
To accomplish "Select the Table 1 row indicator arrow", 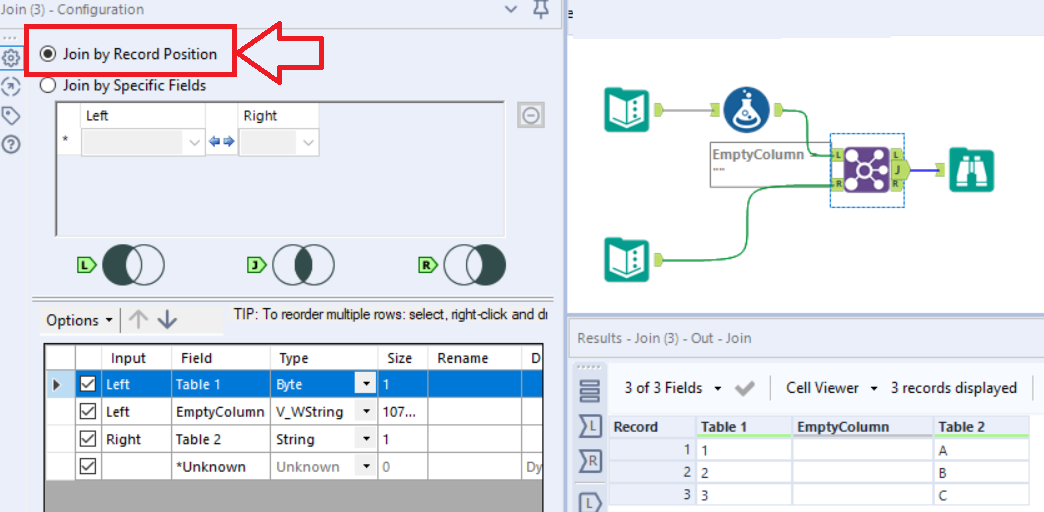I will [59, 384].
